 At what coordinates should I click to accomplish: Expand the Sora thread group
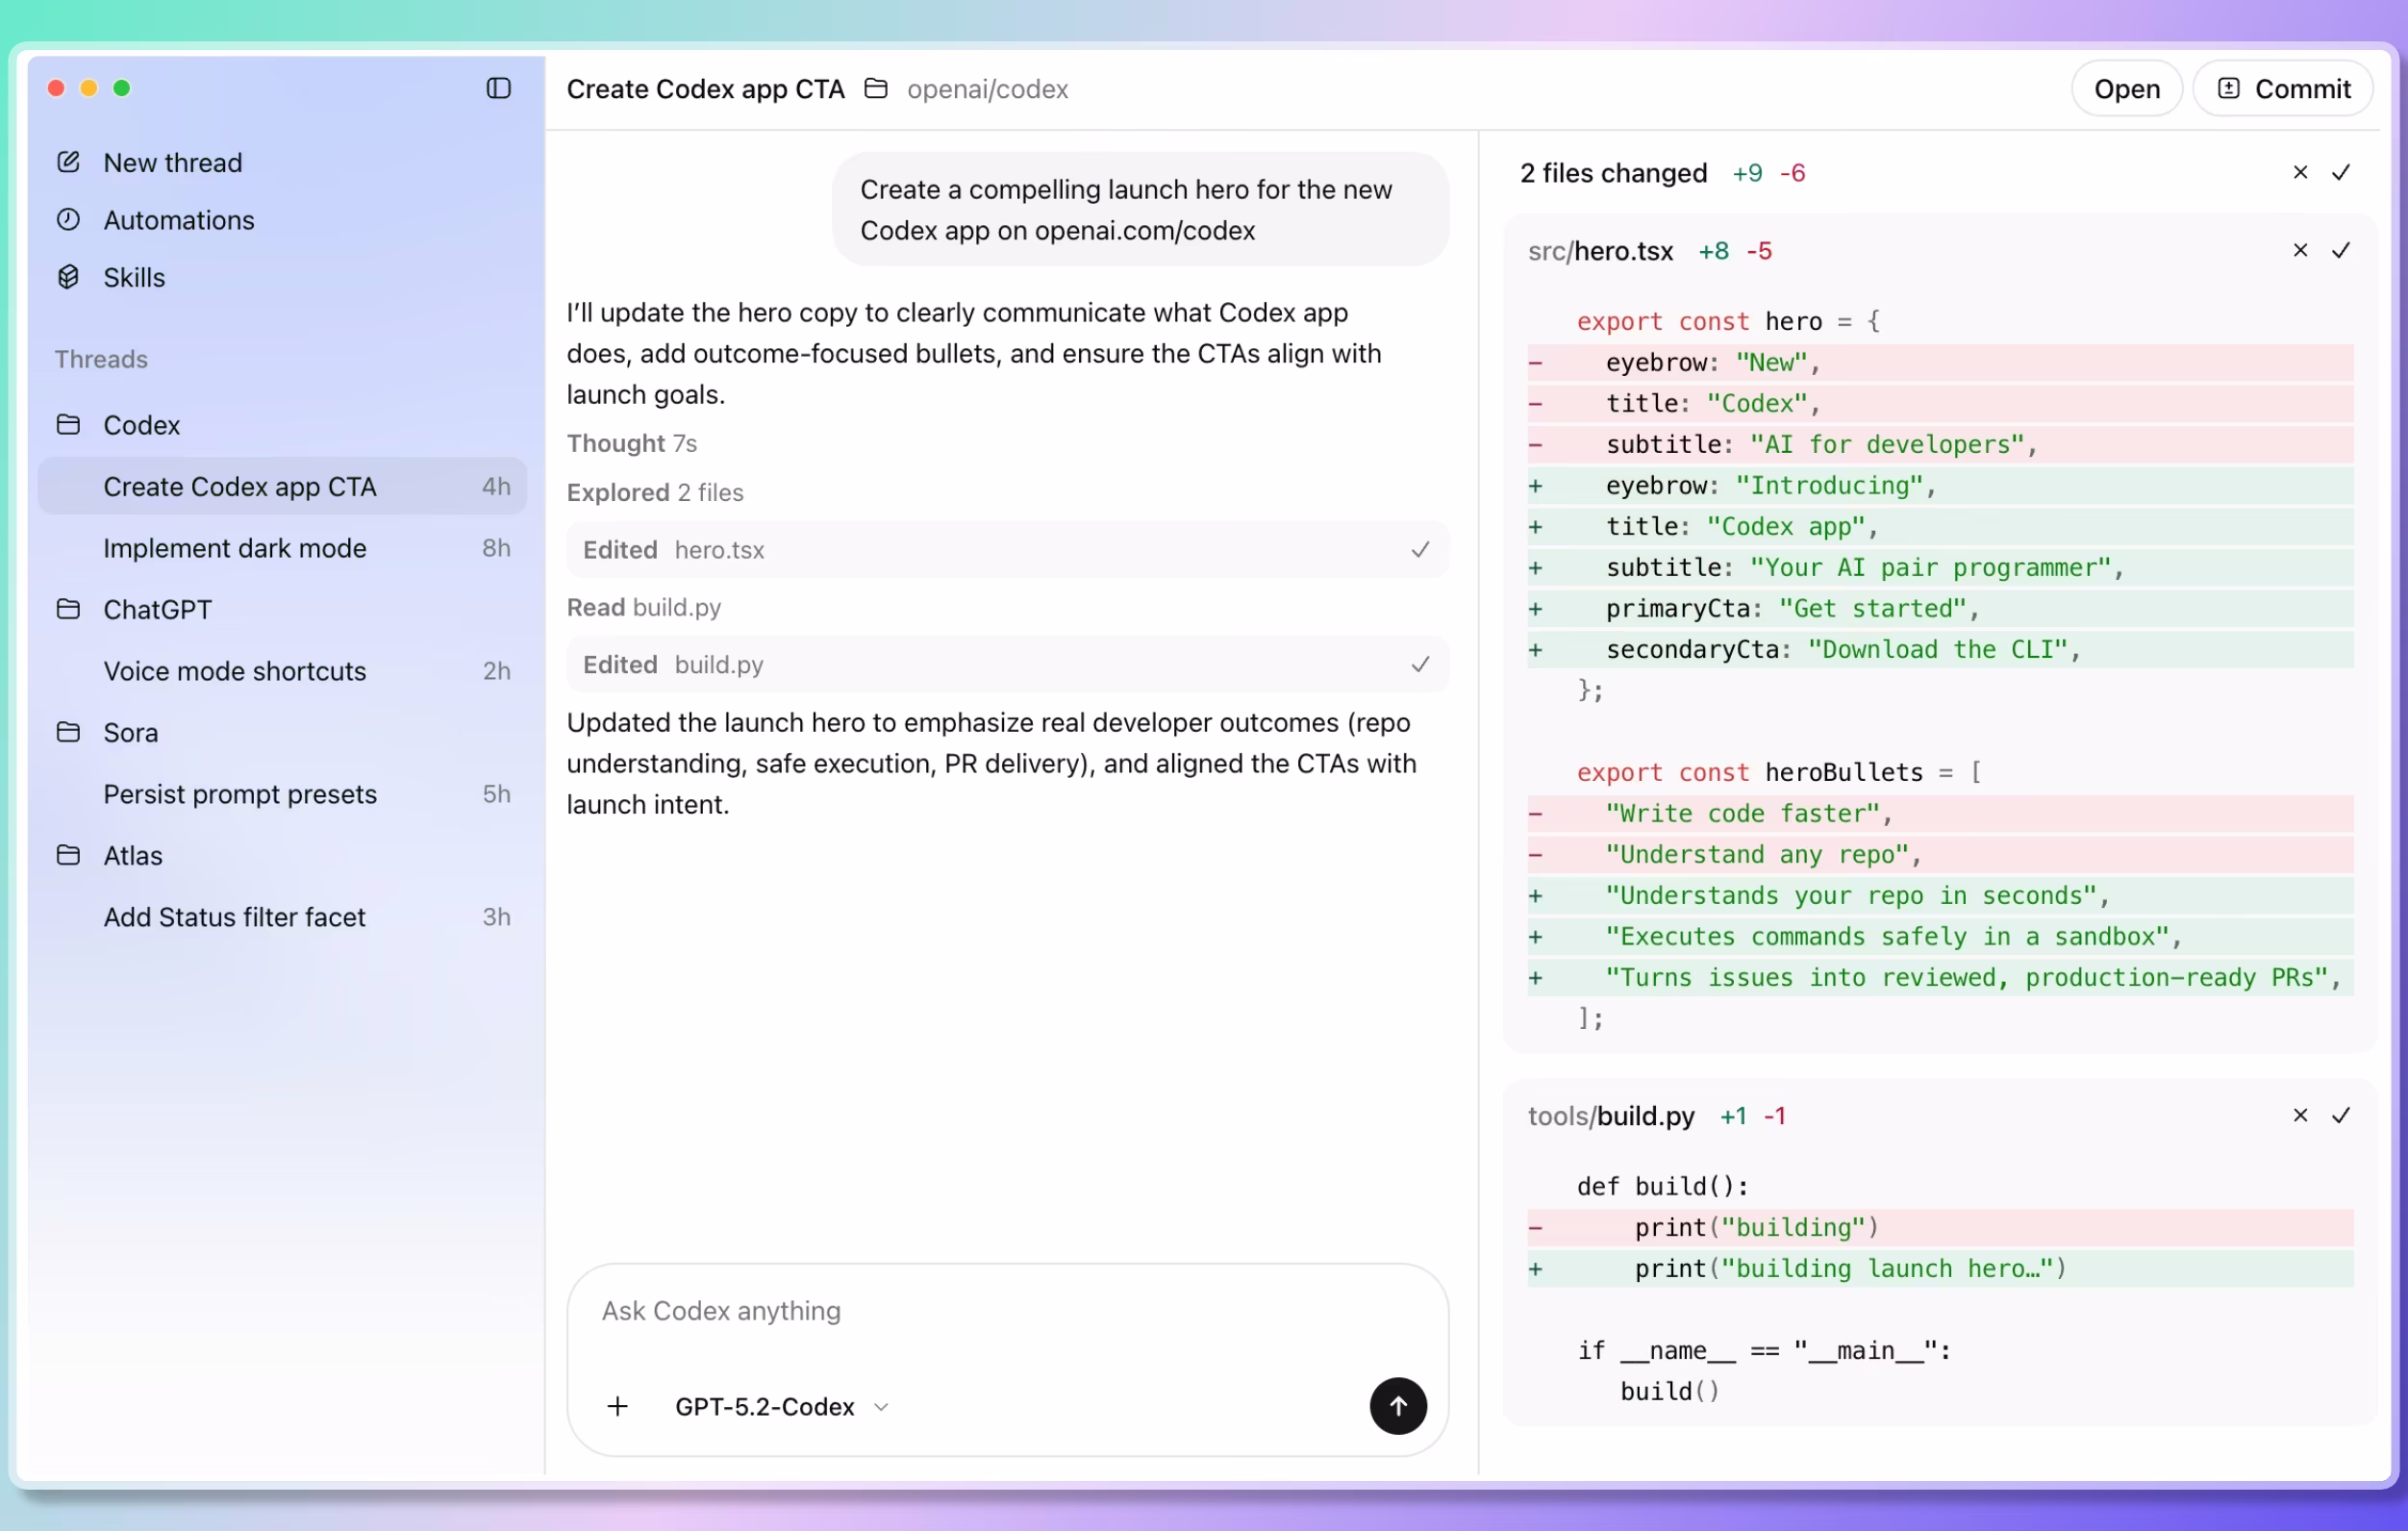[x=130, y=732]
